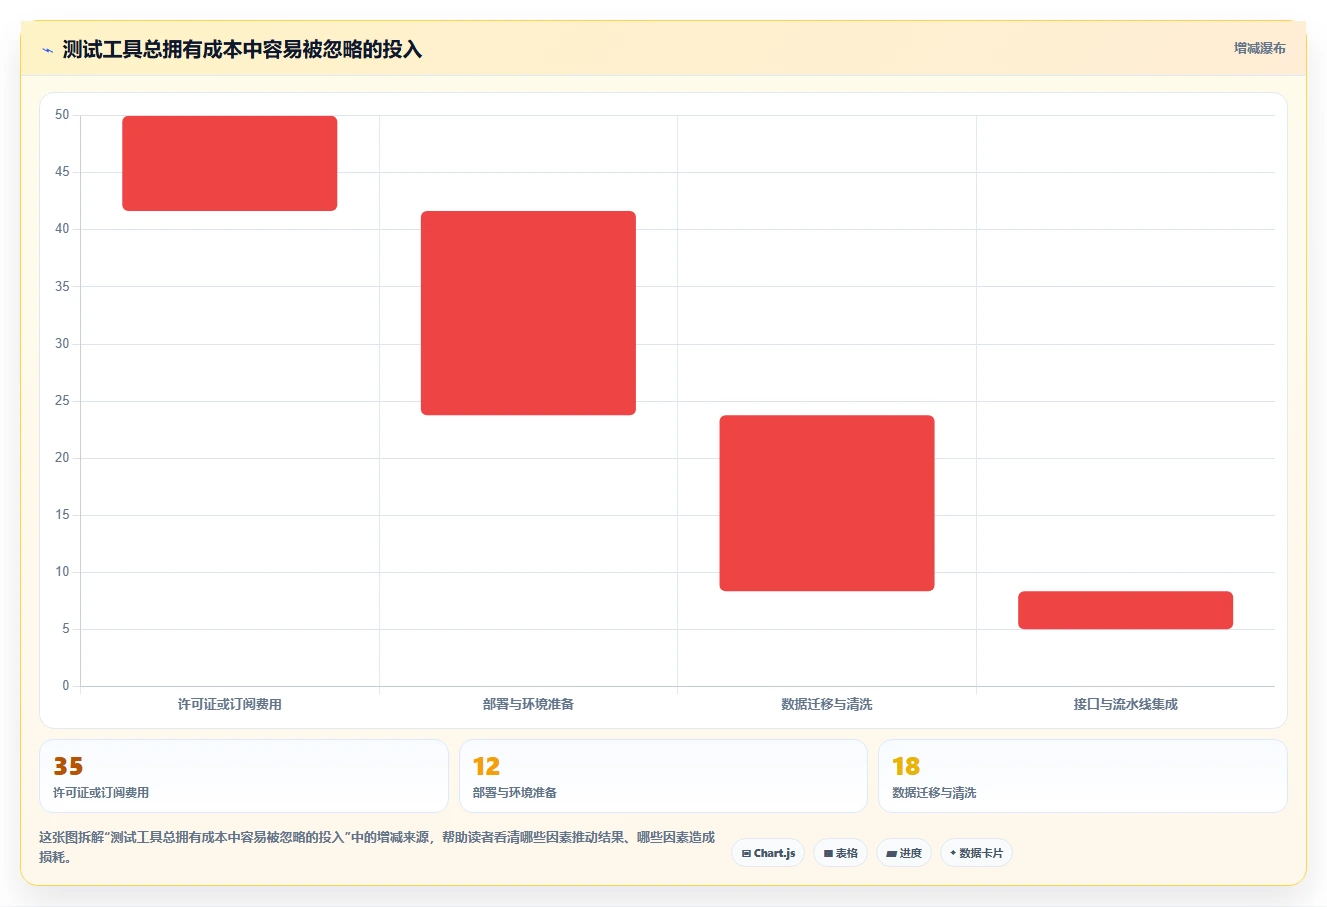Click y-axis tick value 50

point(62,115)
